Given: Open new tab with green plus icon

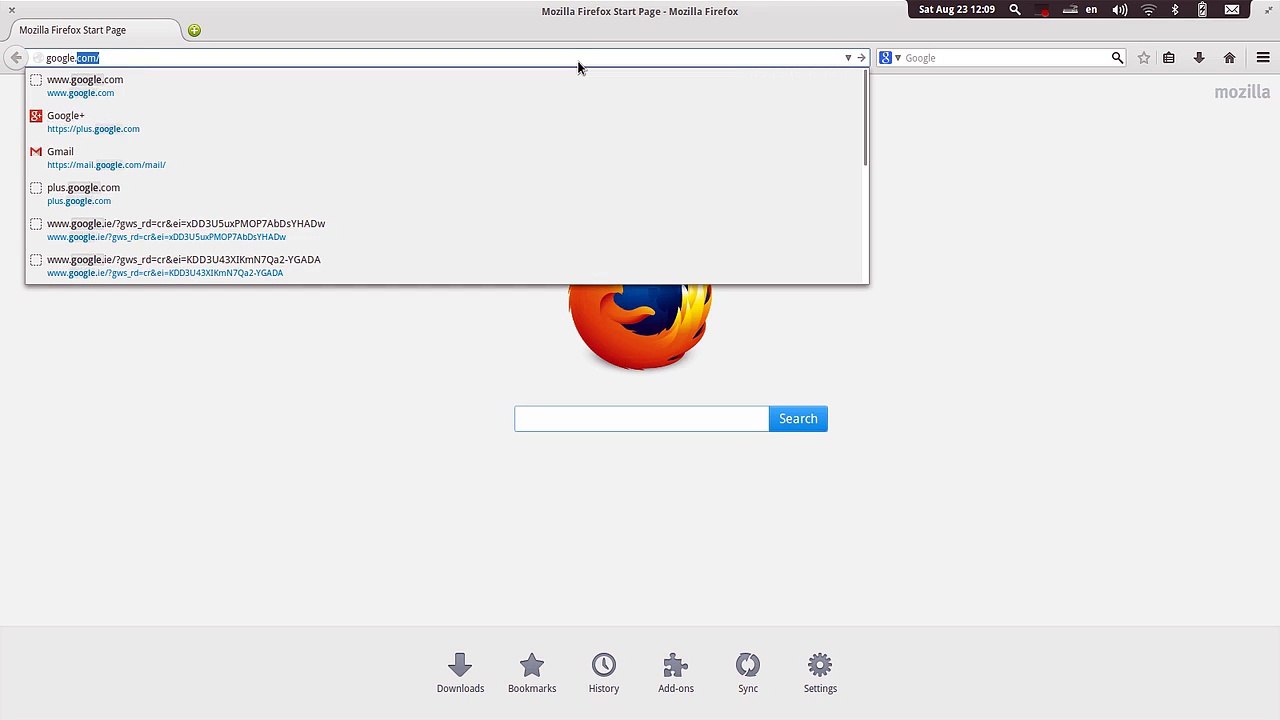Looking at the screenshot, I should [194, 30].
